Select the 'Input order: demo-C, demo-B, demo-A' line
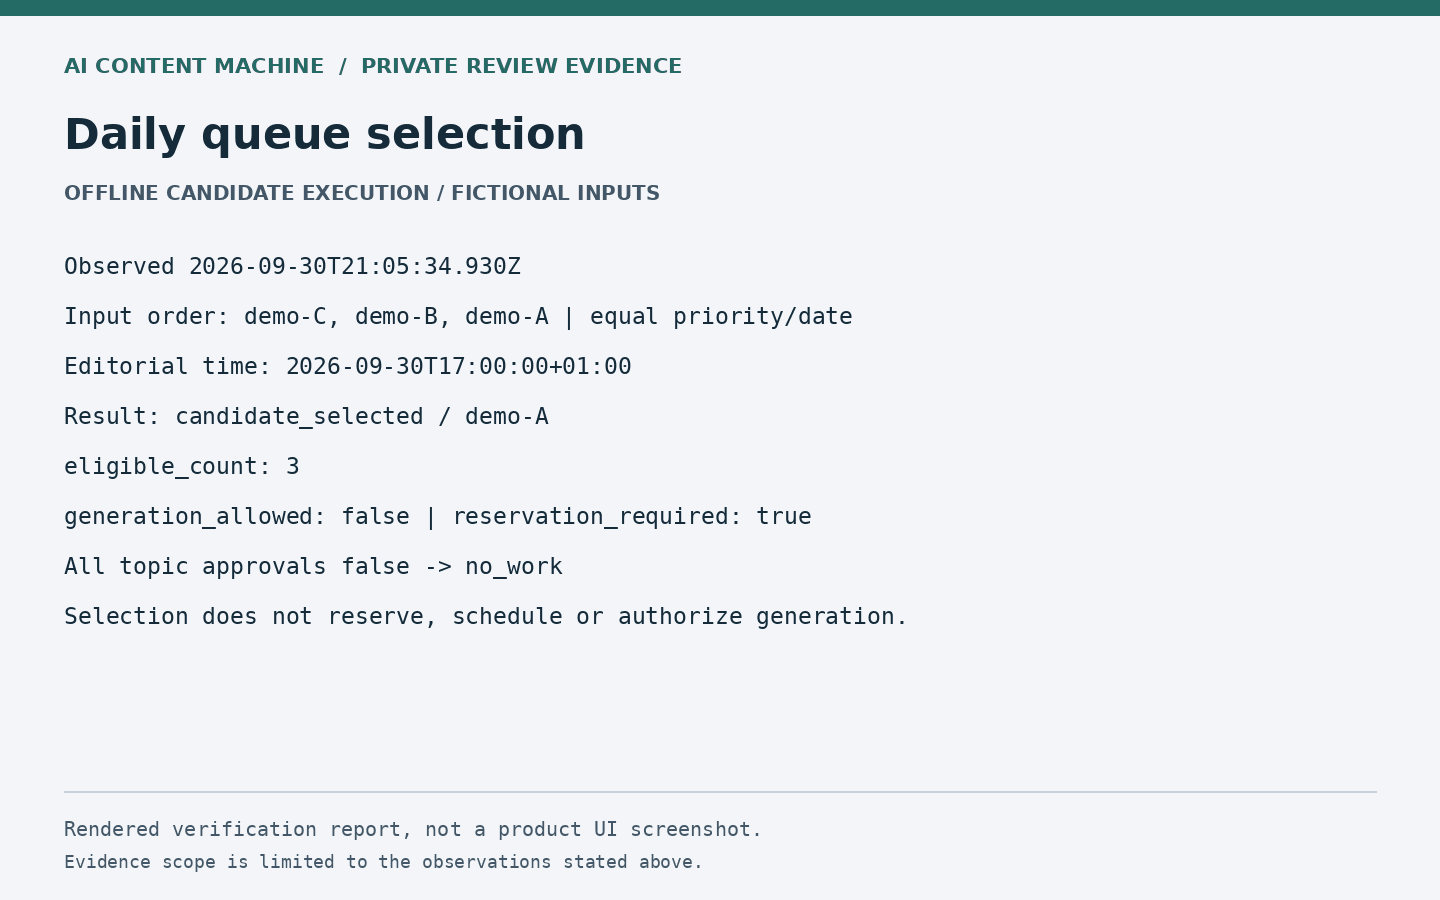 coord(458,317)
